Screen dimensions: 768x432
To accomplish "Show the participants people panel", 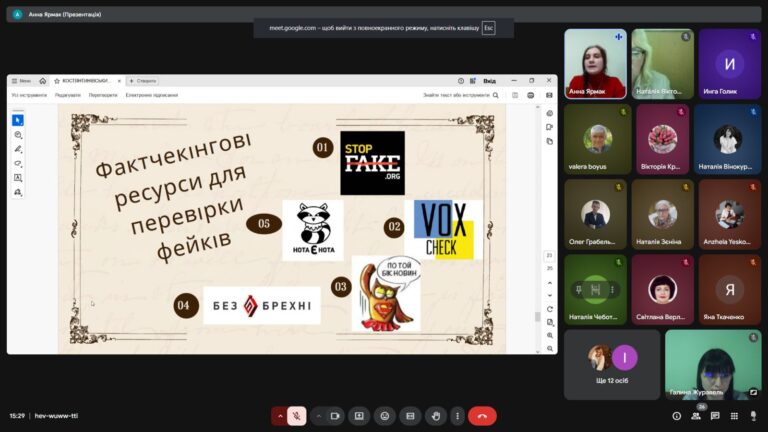I will pyautogui.click(x=696, y=416).
